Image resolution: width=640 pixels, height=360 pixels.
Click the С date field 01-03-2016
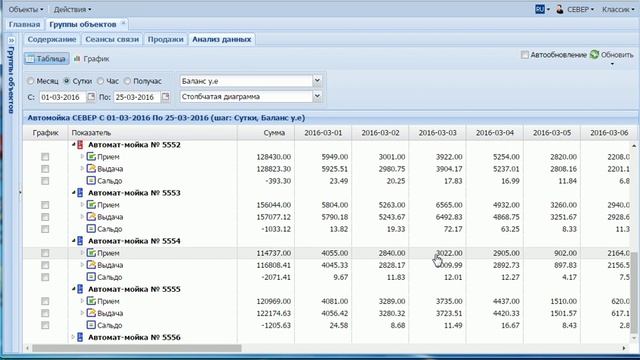62,97
